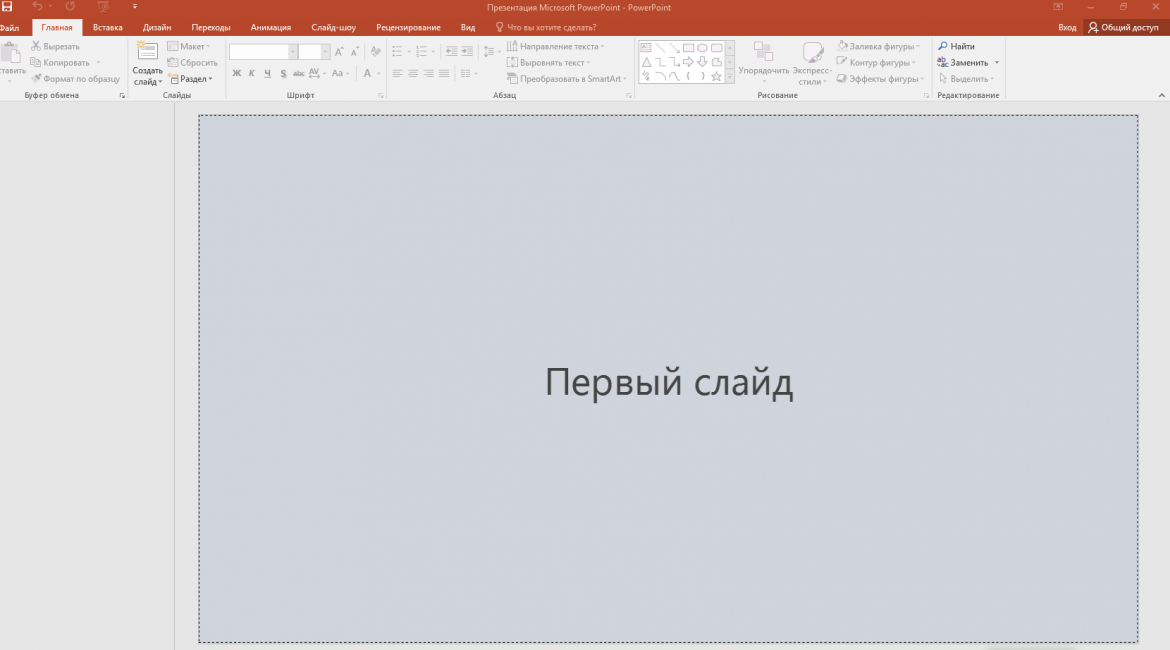Toggle text shadow (S) formatting
This screenshot has height=650, width=1170.
point(283,73)
